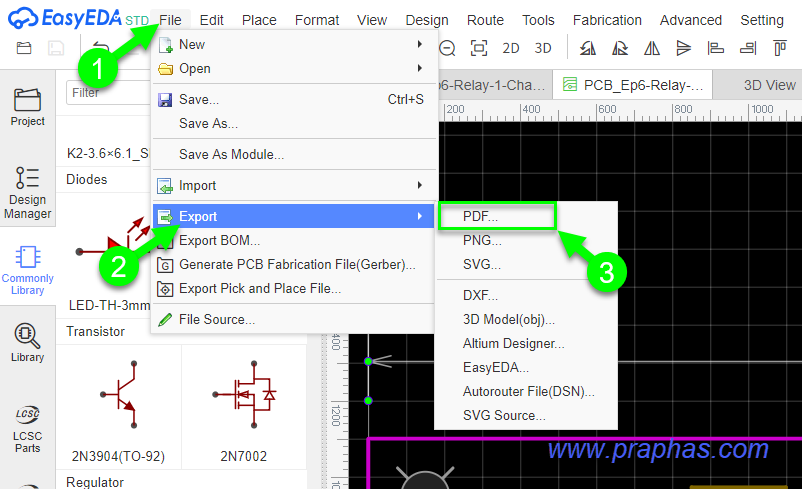This screenshot has height=489, width=802.
Task: Open File Source... entry
Action: click(x=294, y=319)
